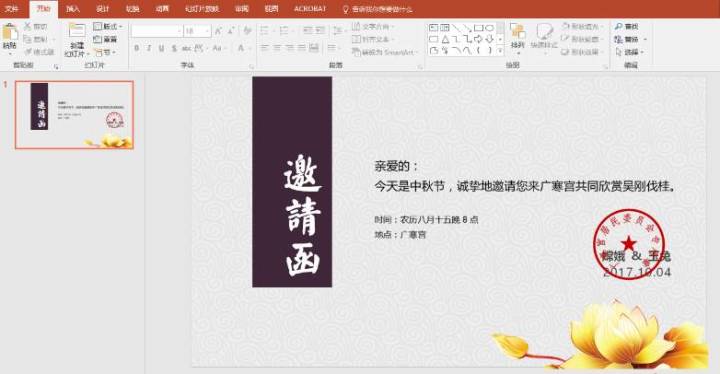Convert text using 转换为 SmartArt button
Screen dimensions: 720x374
[384, 52]
